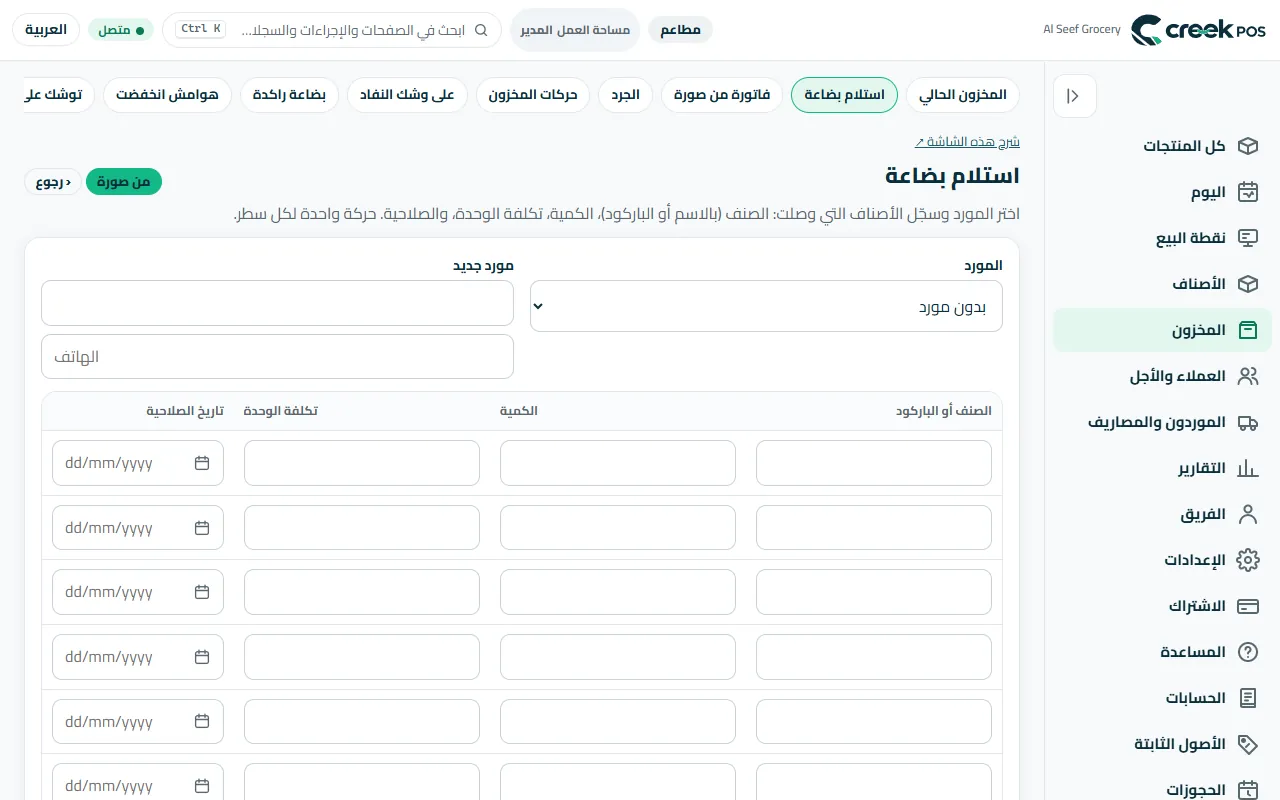Viewport: 1280px width, 800px height.
Task: Click مساحة العمل المدير button
Action: point(575,30)
